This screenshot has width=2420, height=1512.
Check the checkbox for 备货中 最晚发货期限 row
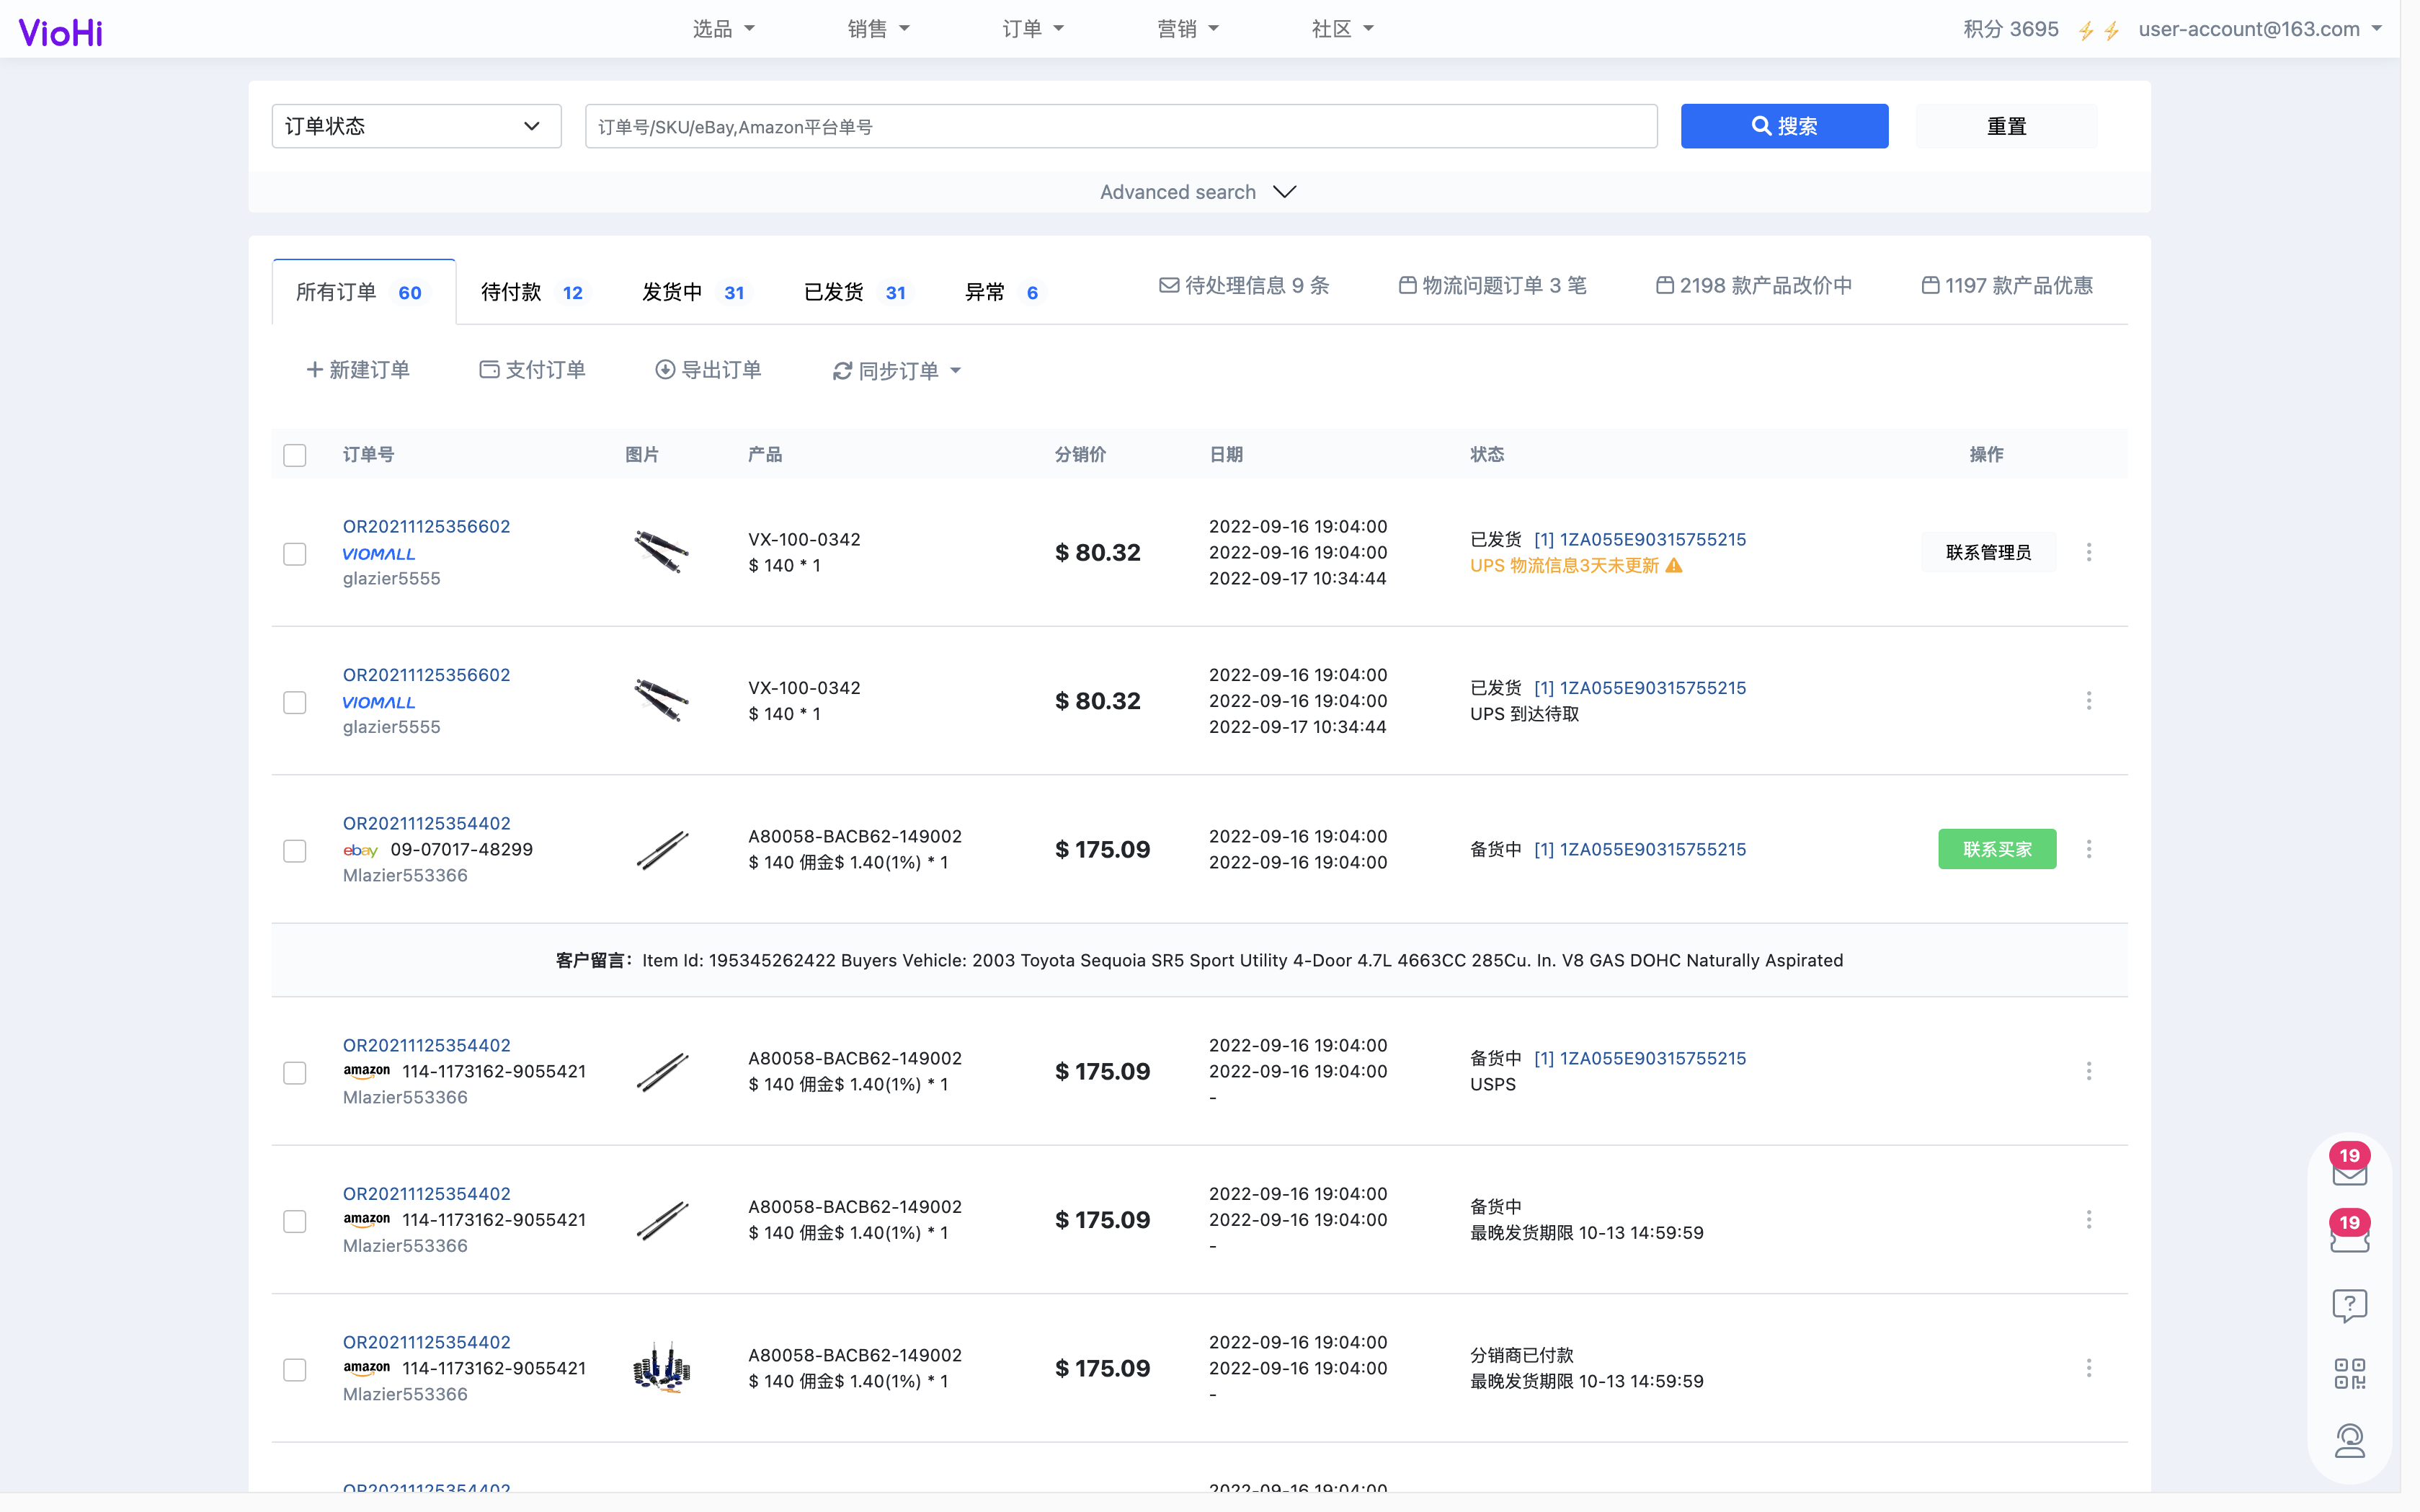pyautogui.click(x=295, y=1222)
